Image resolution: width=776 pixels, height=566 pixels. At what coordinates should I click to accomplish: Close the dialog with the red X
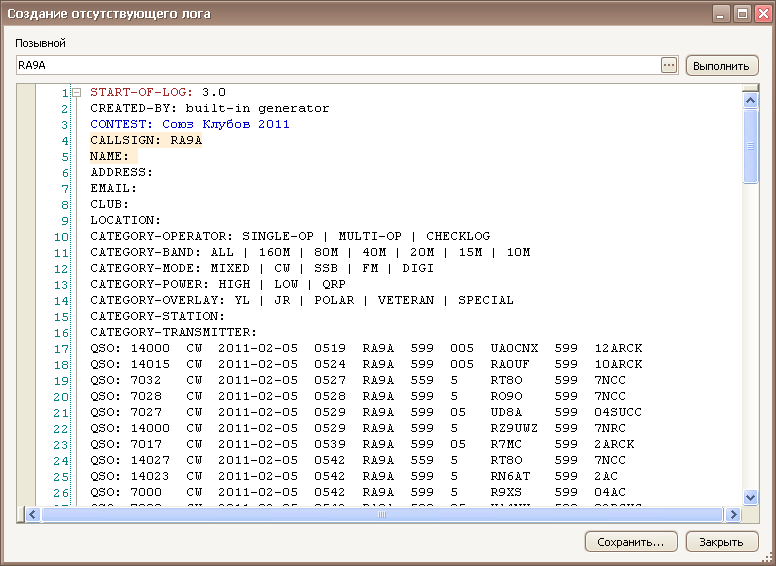click(x=761, y=13)
